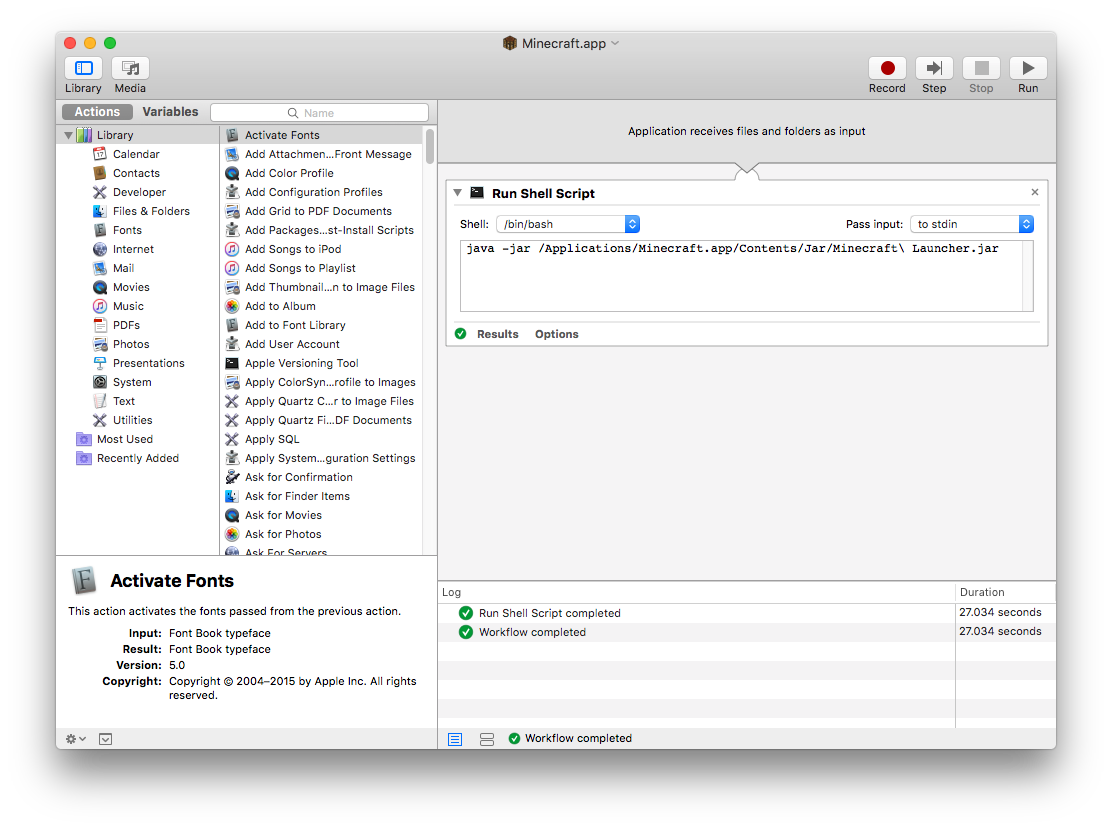Switch to the Variables tab
Viewport: 1112px width, 829px height.
click(x=170, y=112)
